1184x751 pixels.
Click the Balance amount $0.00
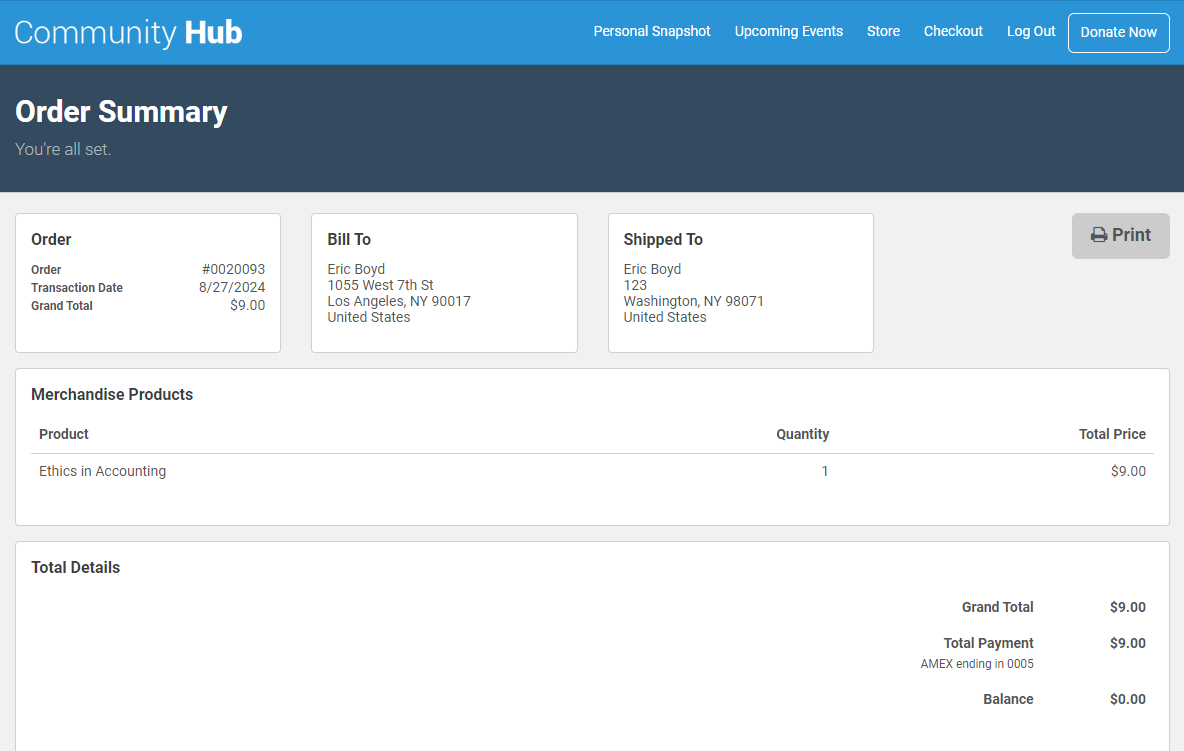tap(1127, 699)
